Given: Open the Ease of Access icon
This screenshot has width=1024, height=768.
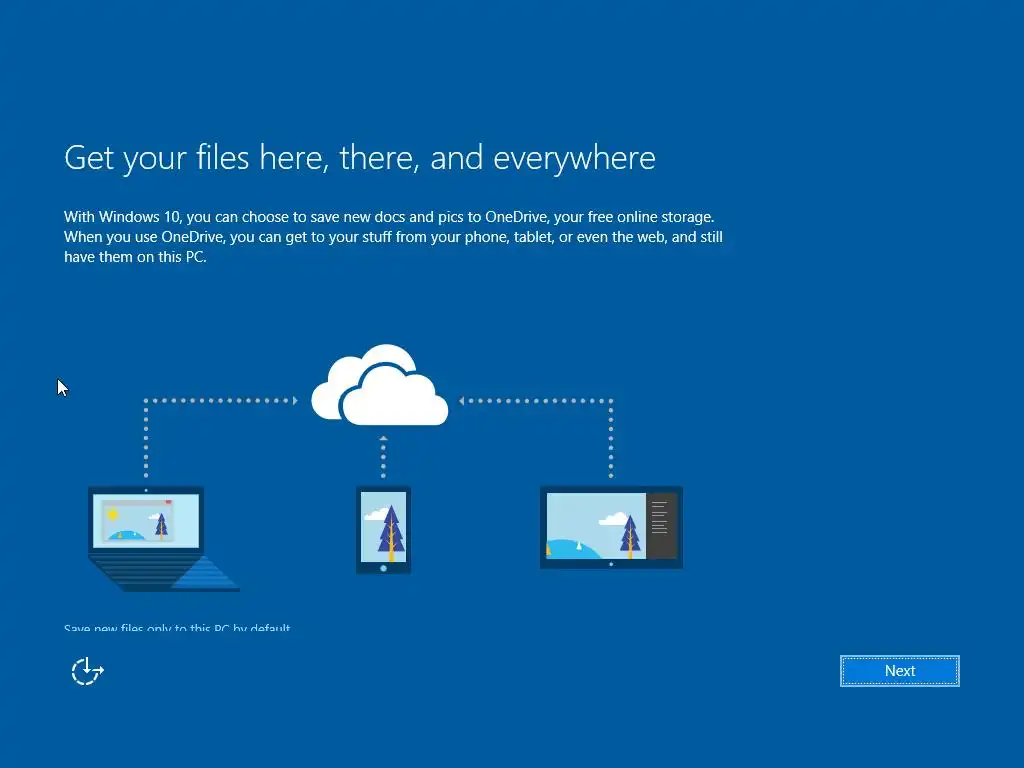Looking at the screenshot, I should (88, 671).
